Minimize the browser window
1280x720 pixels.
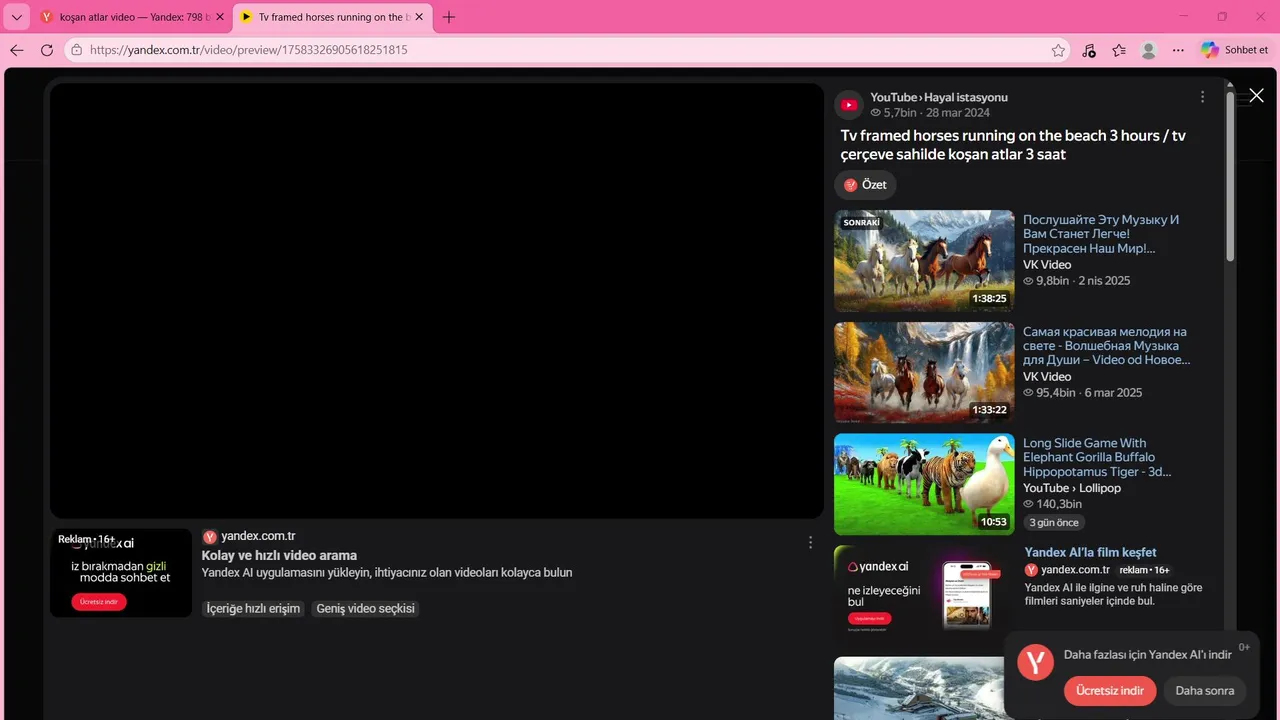[1184, 17]
